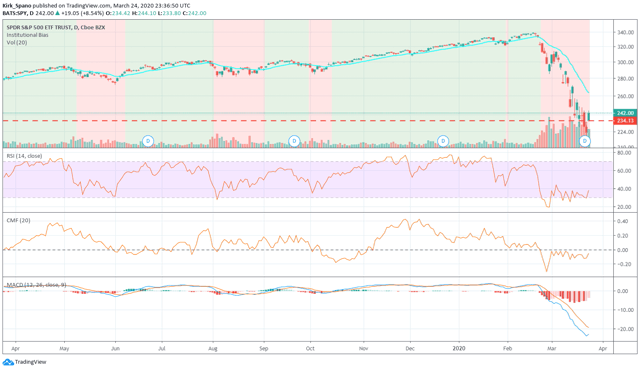Click the CMF (20) indicator label
The height and width of the screenshot is (370, 640).
18,220
